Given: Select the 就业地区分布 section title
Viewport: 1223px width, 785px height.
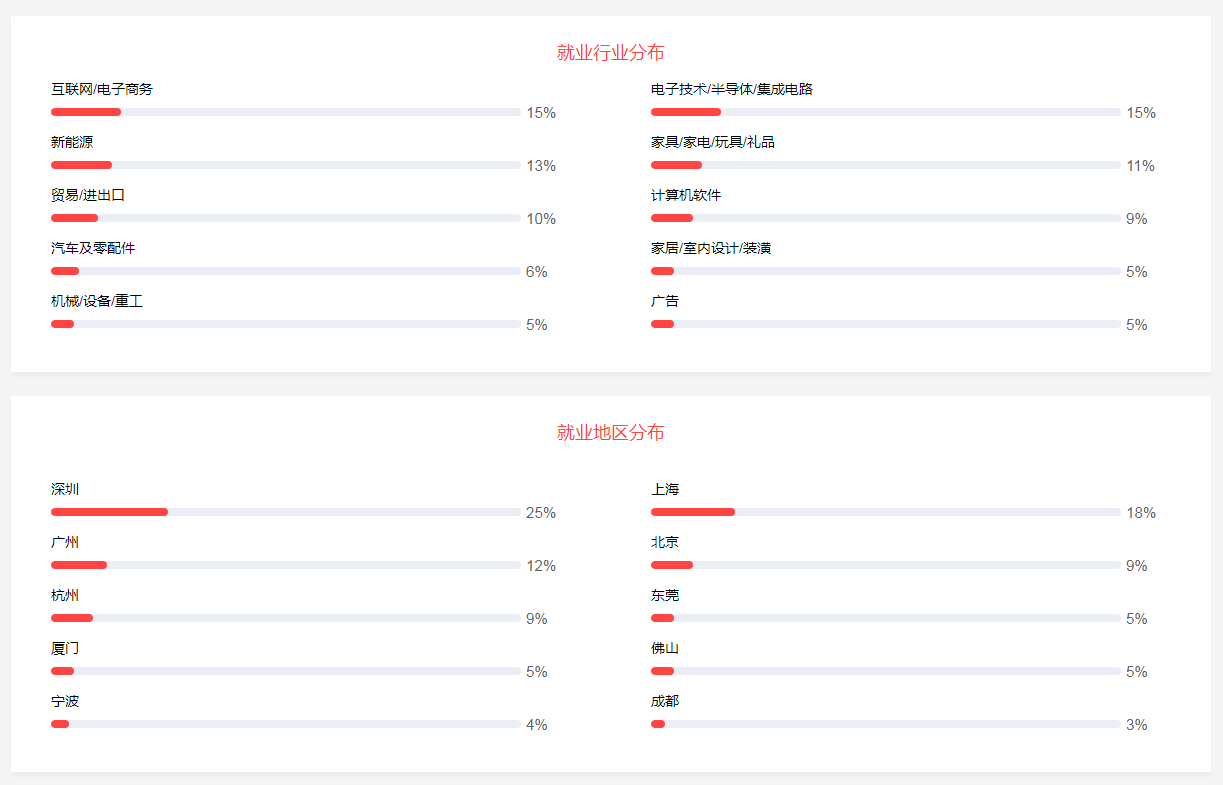Looking at the screenshot, I should coord(610,433).
